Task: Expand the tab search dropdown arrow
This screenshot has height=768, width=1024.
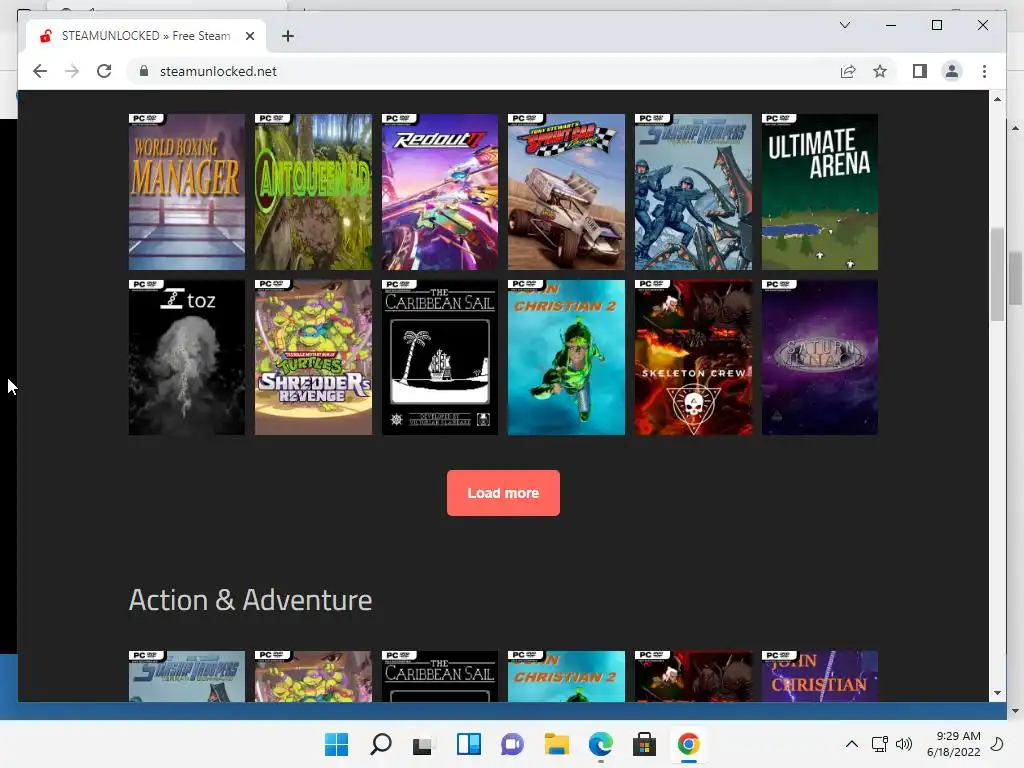Action: point(844,25)
